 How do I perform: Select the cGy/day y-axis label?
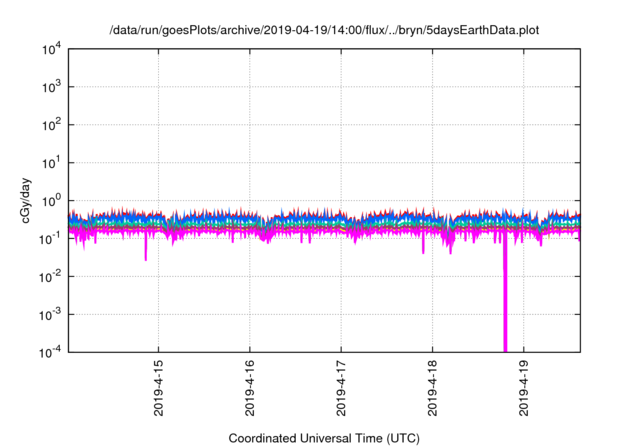click(x=25, y=201)
